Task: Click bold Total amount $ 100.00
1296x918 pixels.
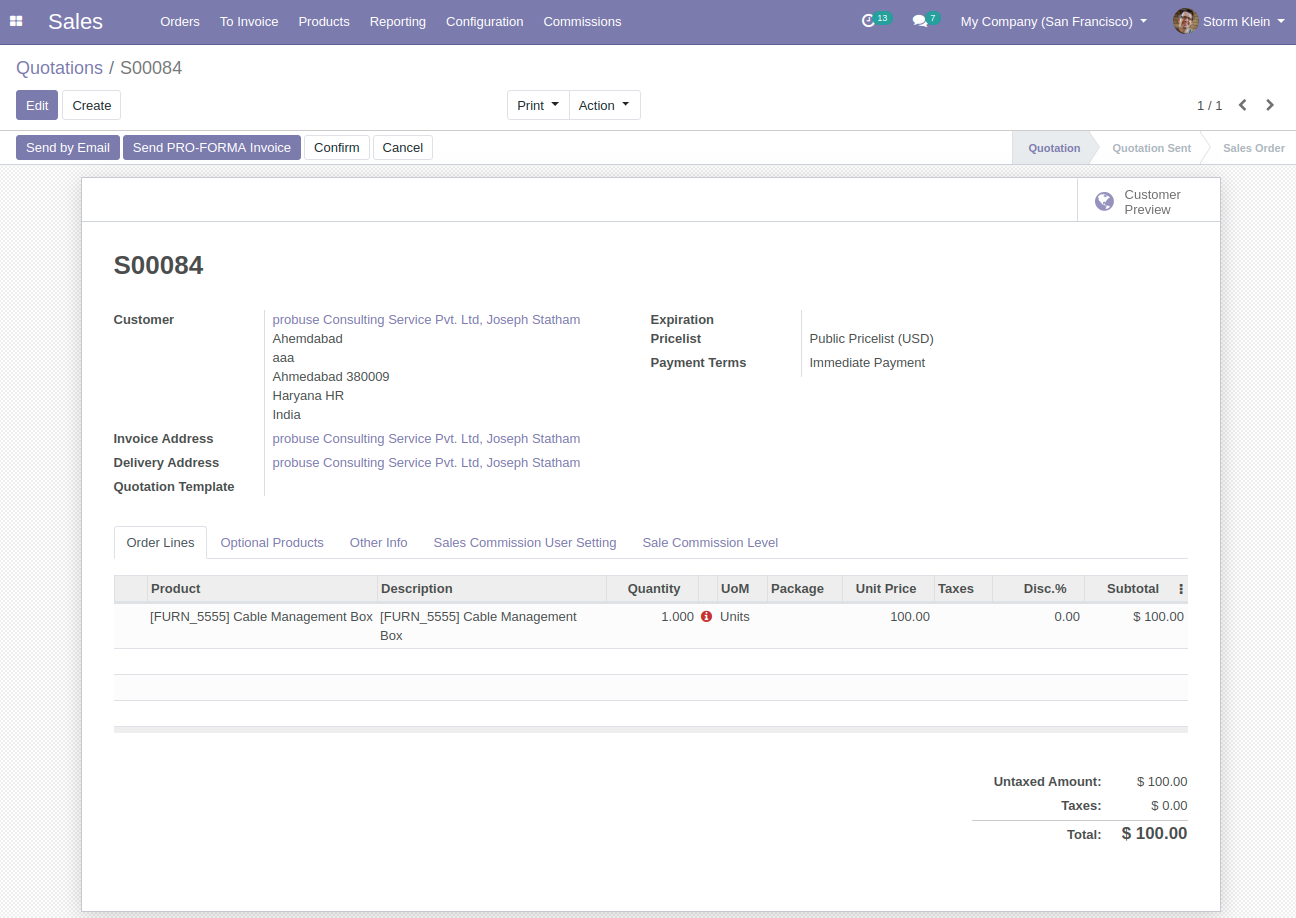Action: (1154, 834)
